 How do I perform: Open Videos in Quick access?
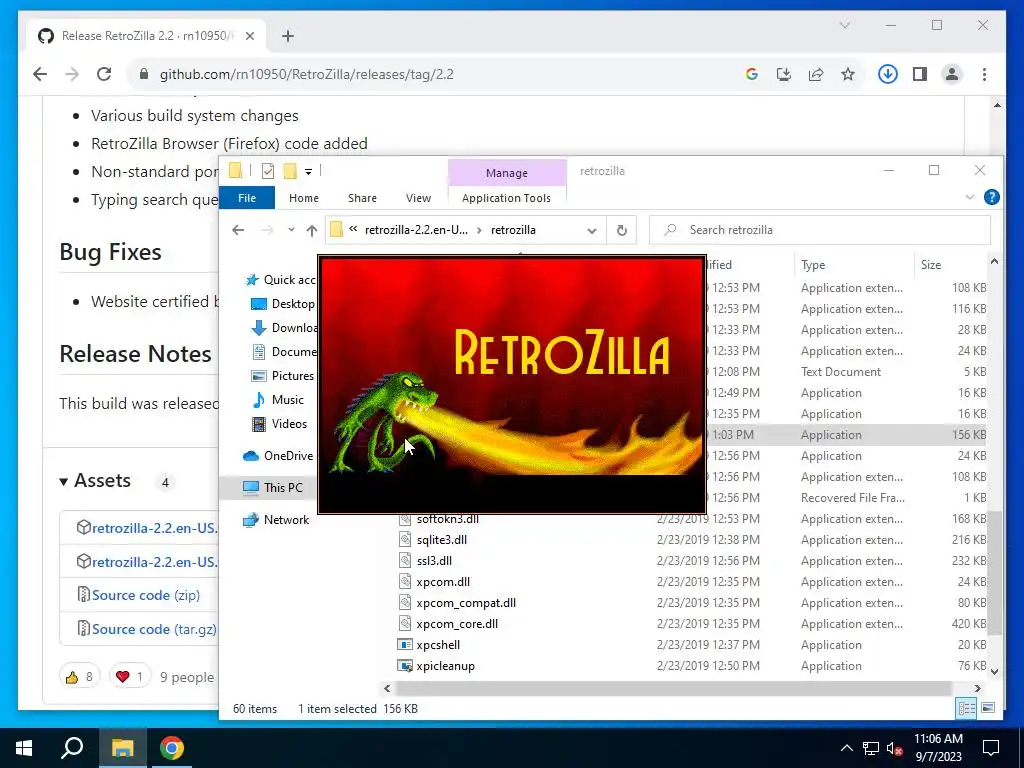(280, 424)
